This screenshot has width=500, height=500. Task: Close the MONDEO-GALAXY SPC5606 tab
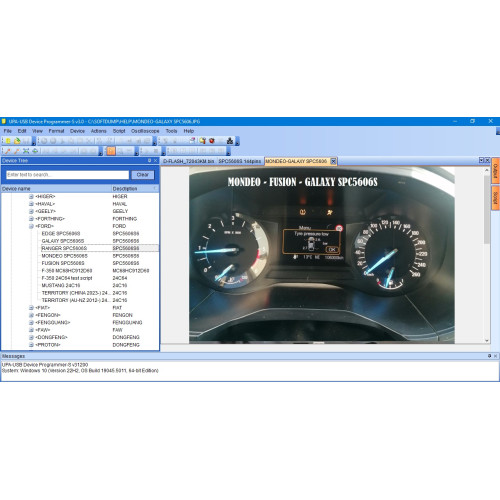pyautogui.click(x=333, y=161)
